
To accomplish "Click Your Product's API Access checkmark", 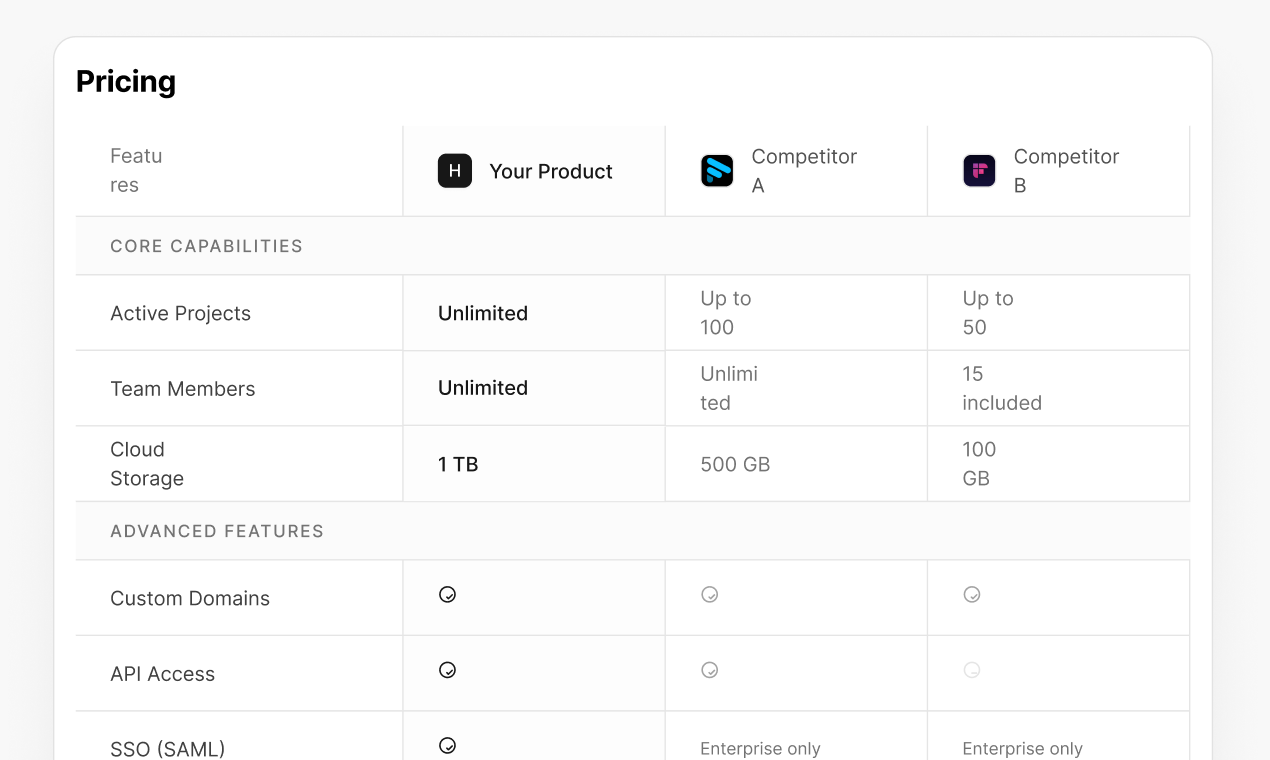I will tap(448, 670).
